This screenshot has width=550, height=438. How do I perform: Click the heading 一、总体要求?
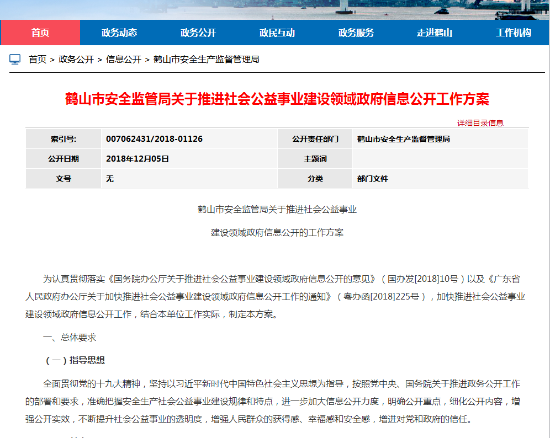[x=69, y=337]
